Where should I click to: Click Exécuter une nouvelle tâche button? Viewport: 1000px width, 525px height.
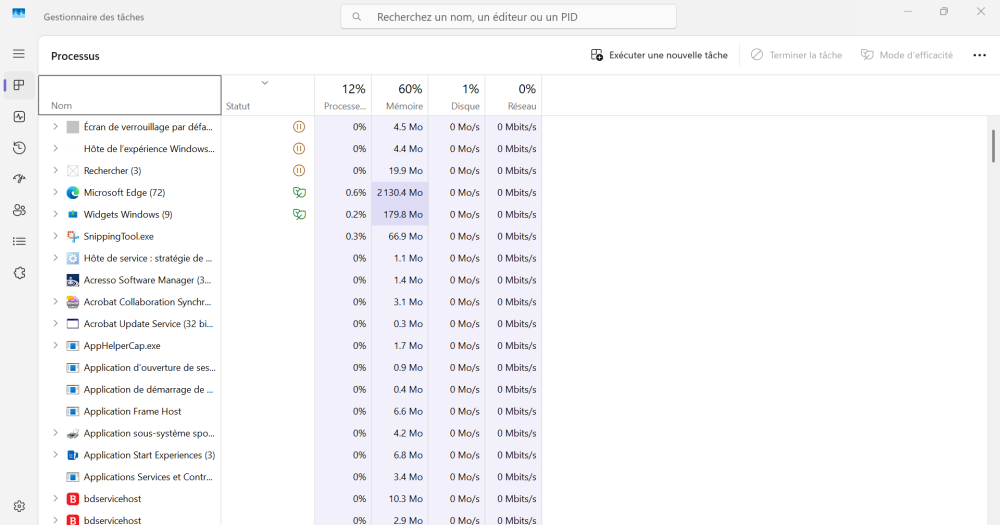coord(659,55)
